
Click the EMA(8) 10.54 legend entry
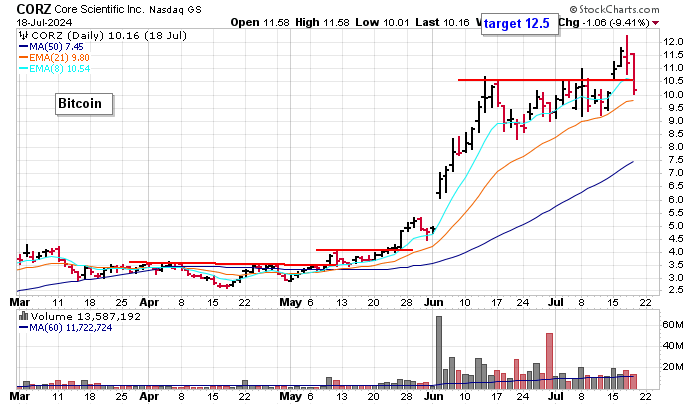click(x=54, y=68)
